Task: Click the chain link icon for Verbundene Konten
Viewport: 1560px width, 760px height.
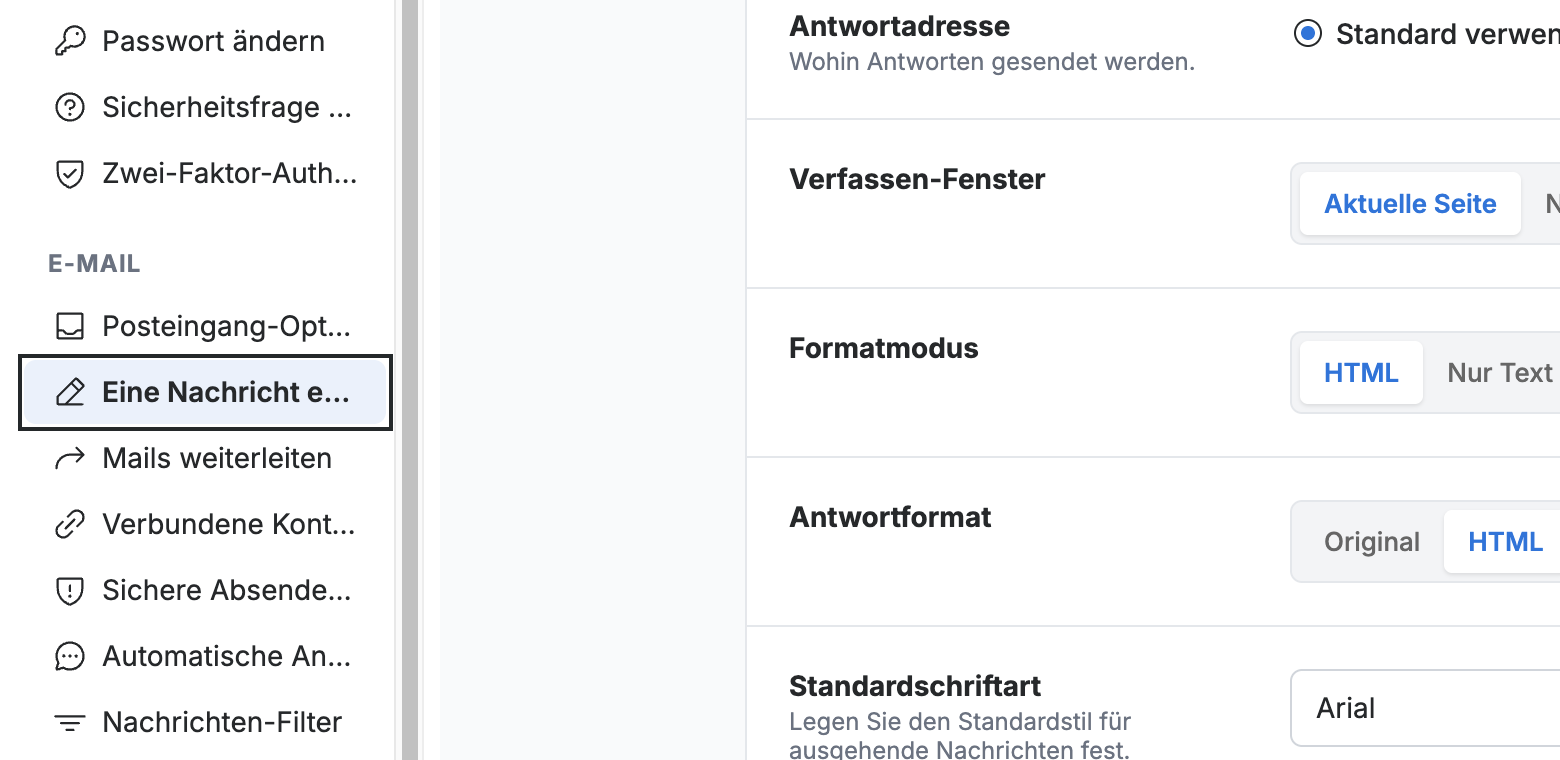Action: pyautogui.click(x=69, y=524)
